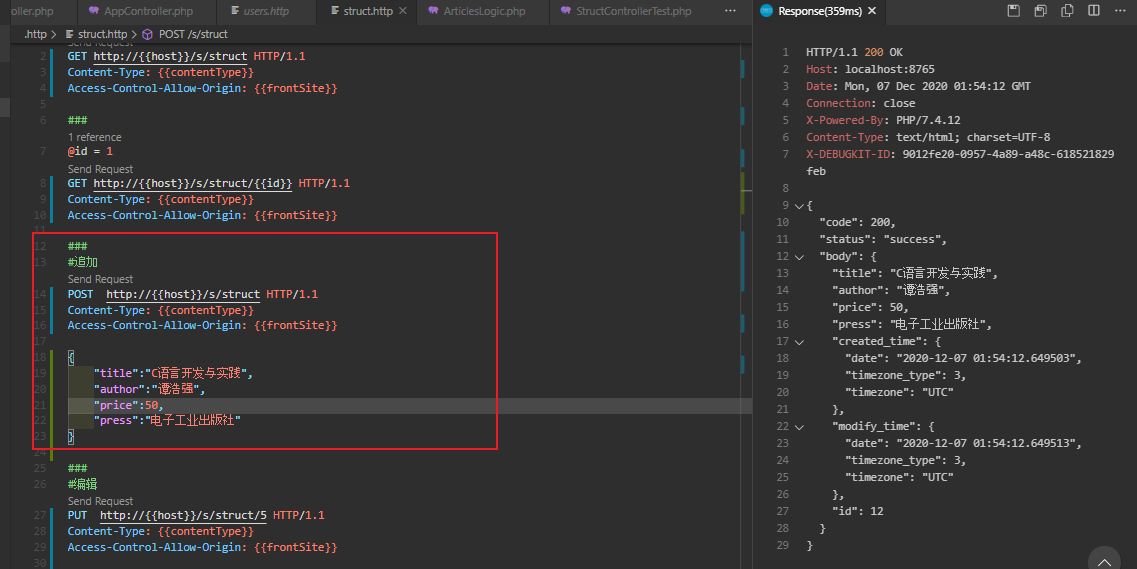Viewport: 1137px width, 569px height.
Task: Click the POST /s/struct breadcrumb item
Action: pos(192,34)
